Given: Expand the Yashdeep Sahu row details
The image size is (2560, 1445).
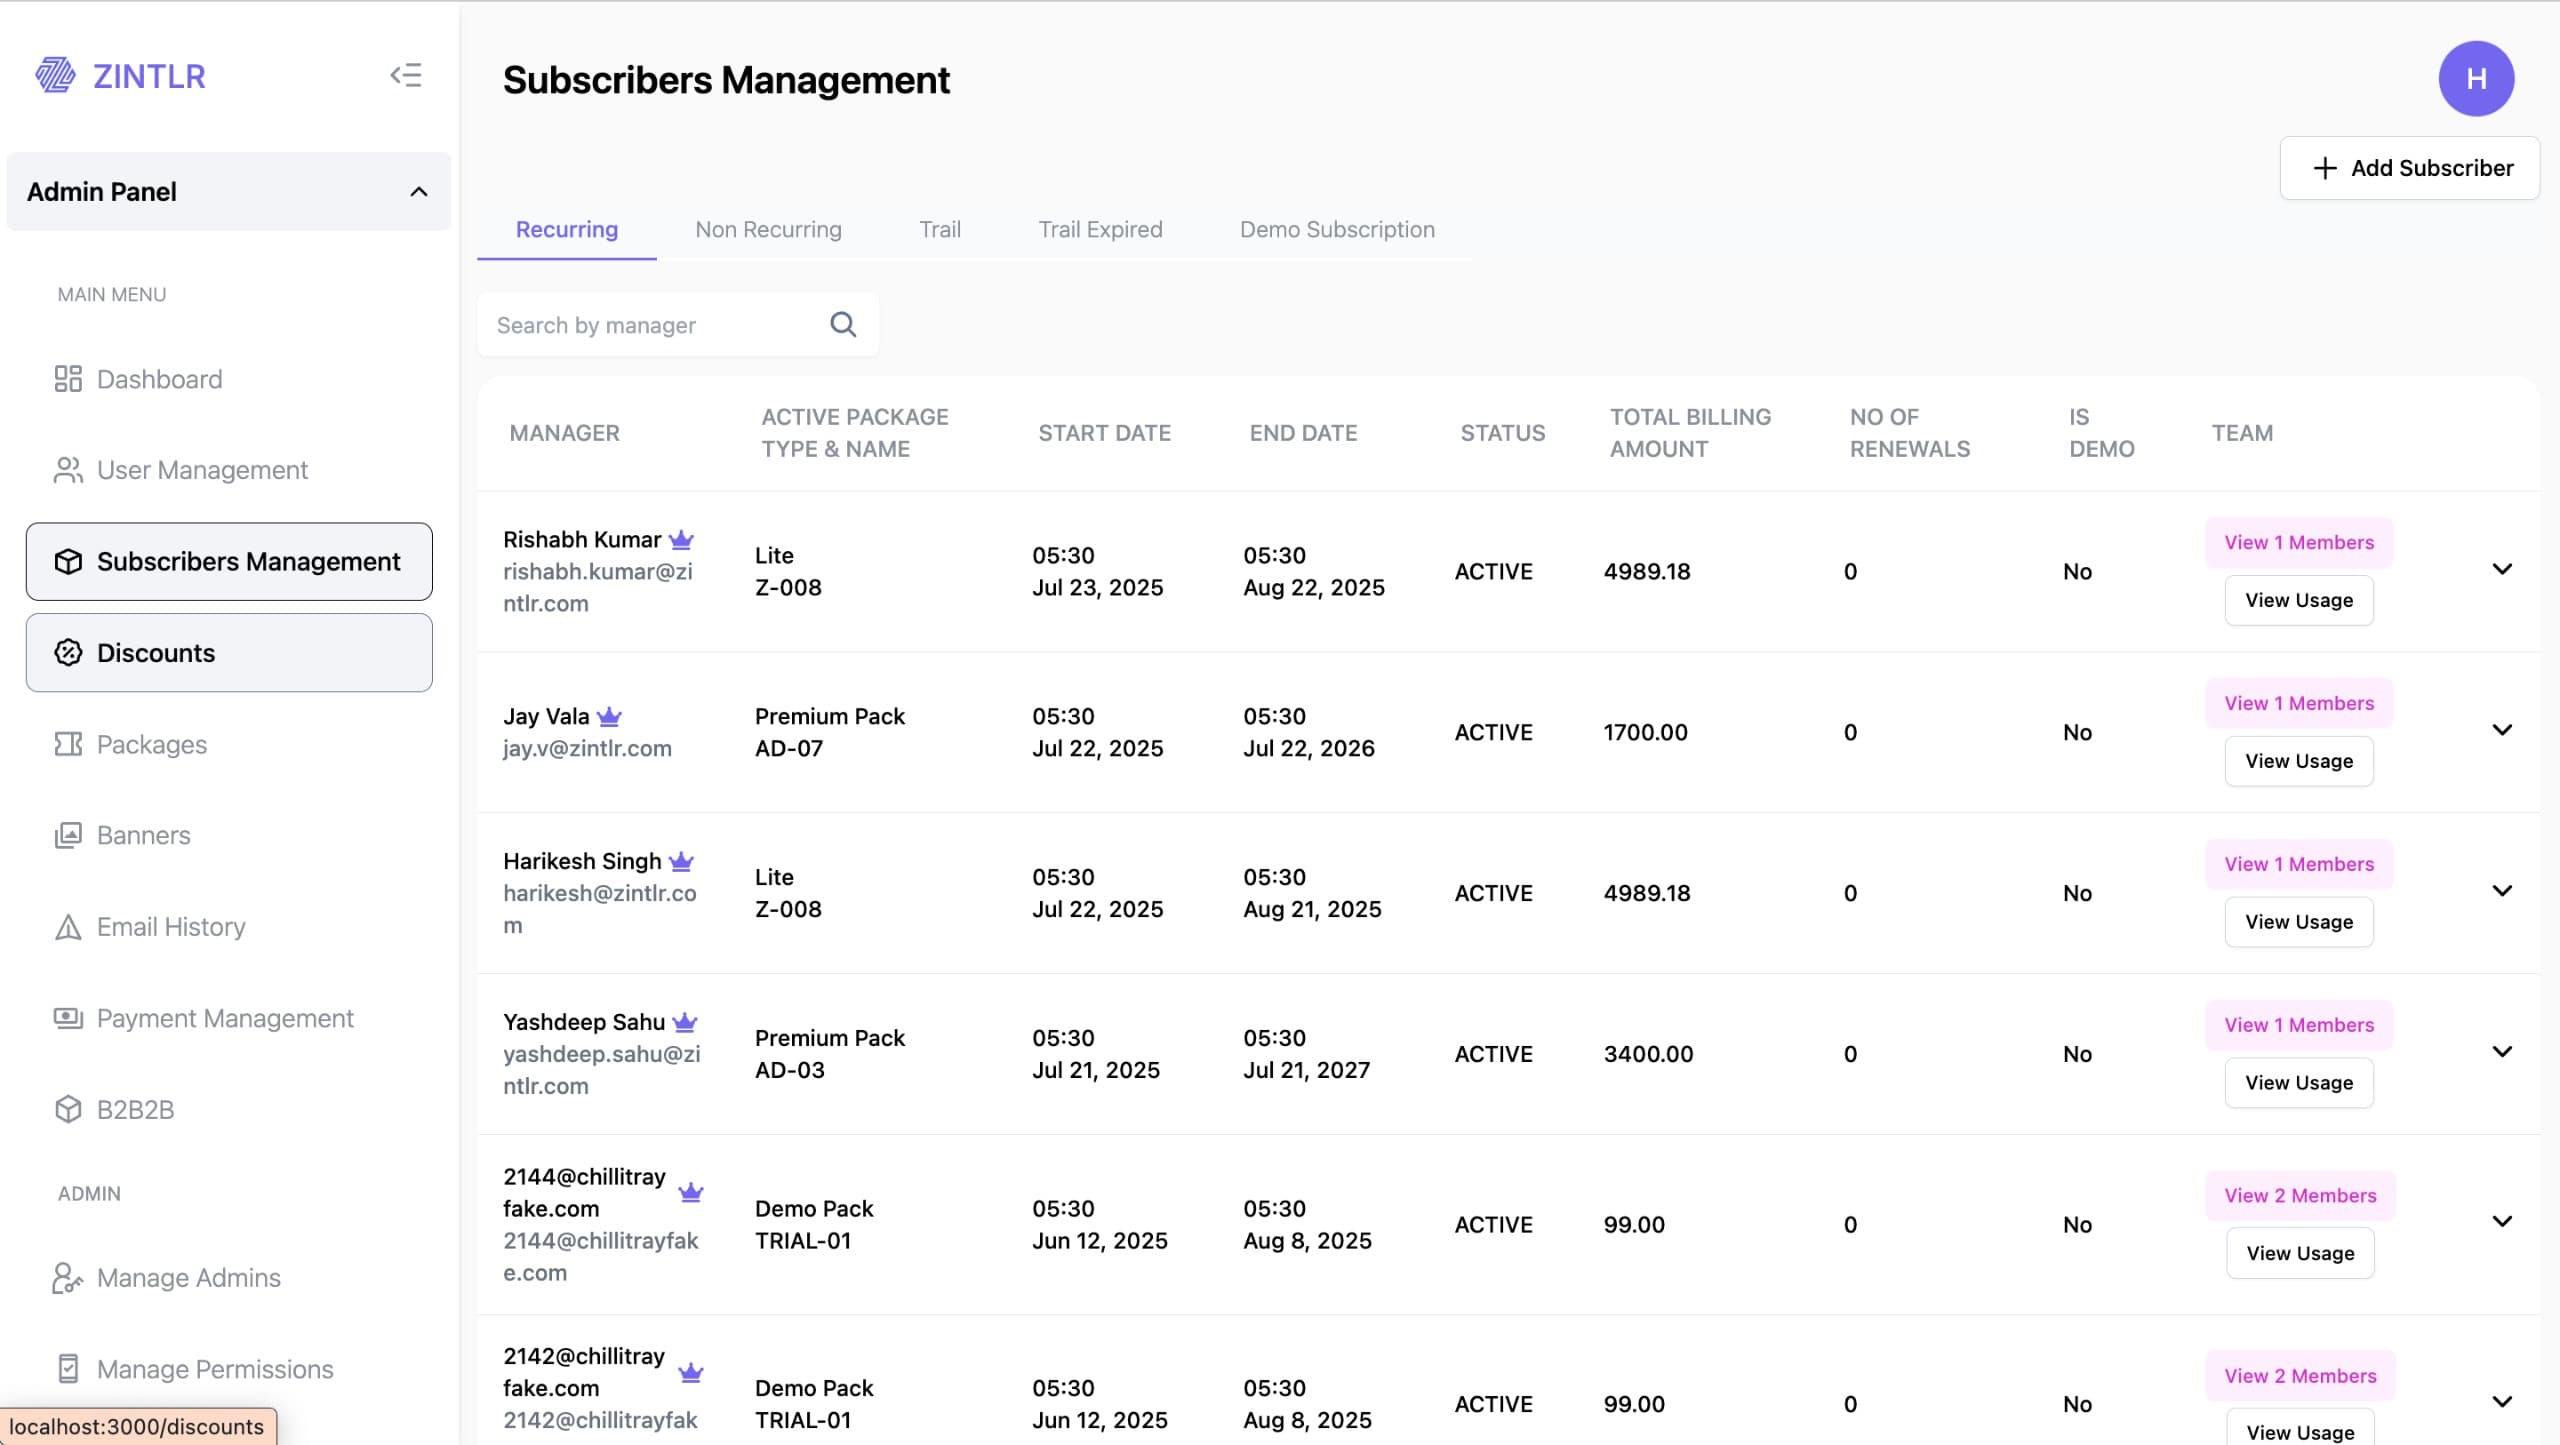Looking at the screenshot, I should (2503, 1051).
